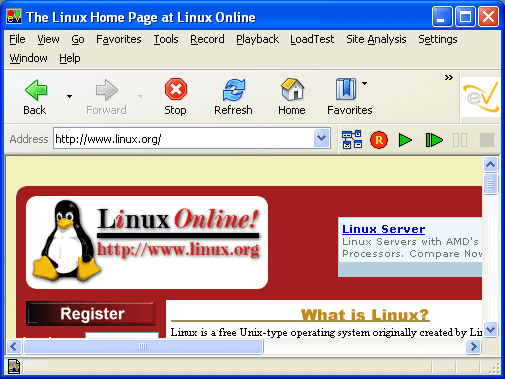505x379 pixels.
Task: Click the eValid title bar application icon
Action: click(x=14, y=17)
